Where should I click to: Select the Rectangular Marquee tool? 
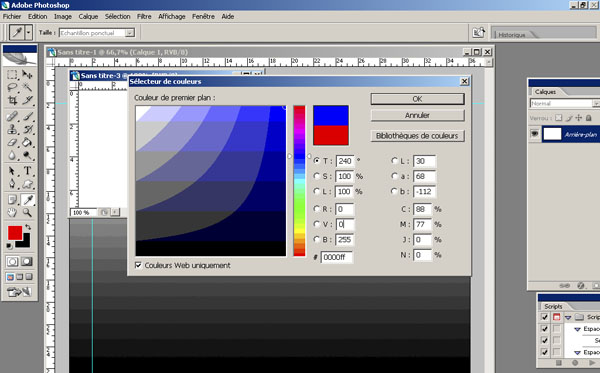pos(12,75)
